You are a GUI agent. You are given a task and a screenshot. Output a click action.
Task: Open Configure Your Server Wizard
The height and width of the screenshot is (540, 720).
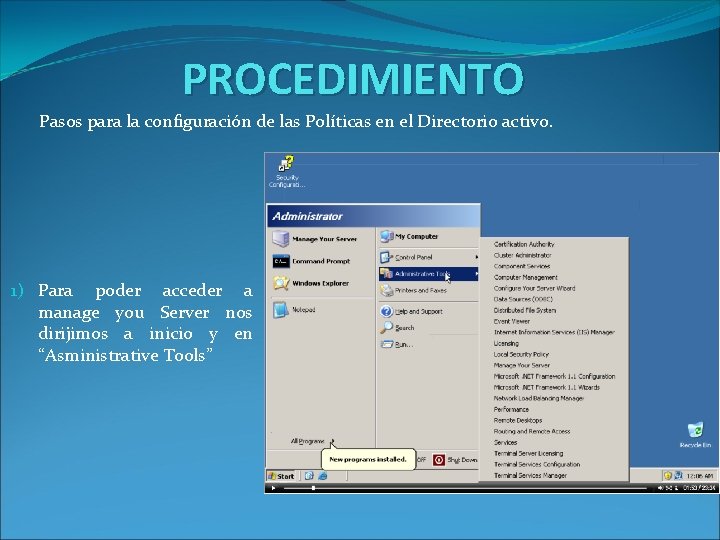tap(534, 288)
